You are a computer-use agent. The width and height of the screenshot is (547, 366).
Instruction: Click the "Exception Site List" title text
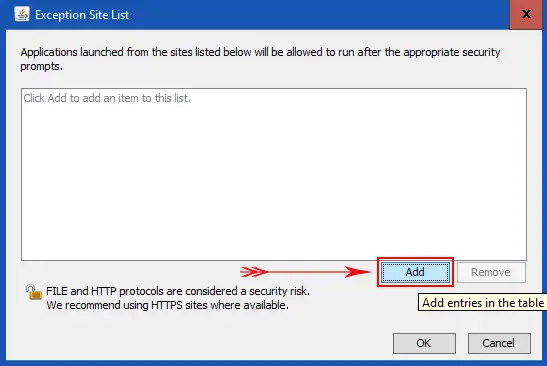coord(82,15)
